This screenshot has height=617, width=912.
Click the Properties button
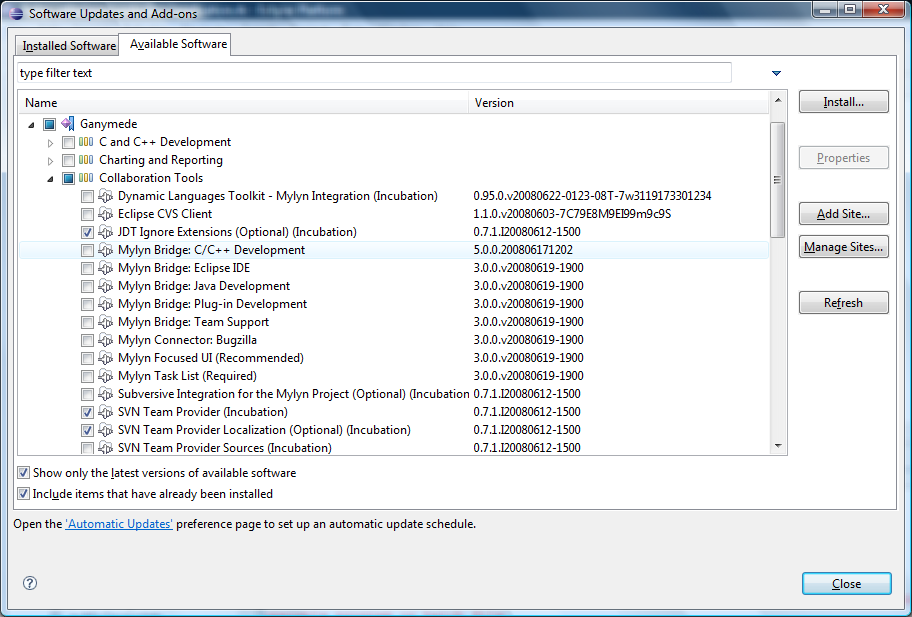[x=843, y=158]
